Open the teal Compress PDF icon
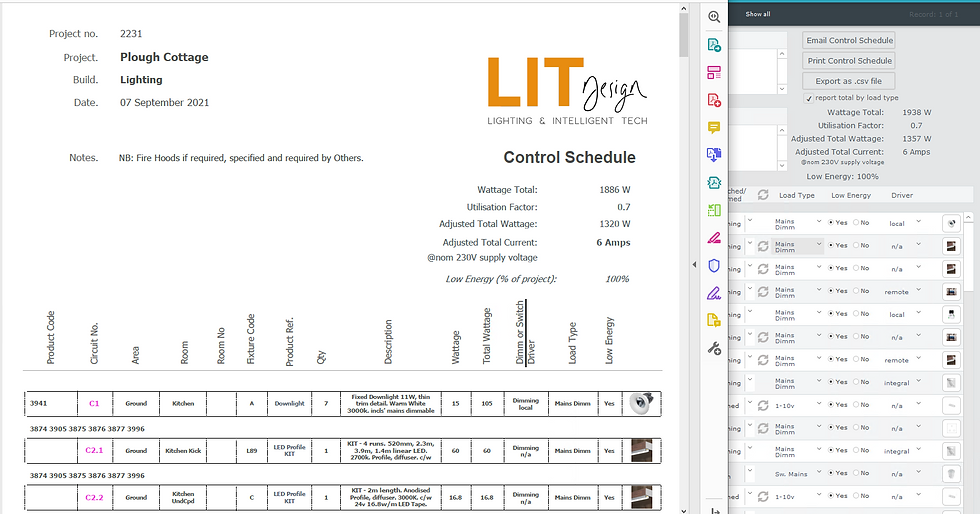Image resolution: width=980 pixels, height=514 pixels. pyautogui.click(x=714, y=183)
